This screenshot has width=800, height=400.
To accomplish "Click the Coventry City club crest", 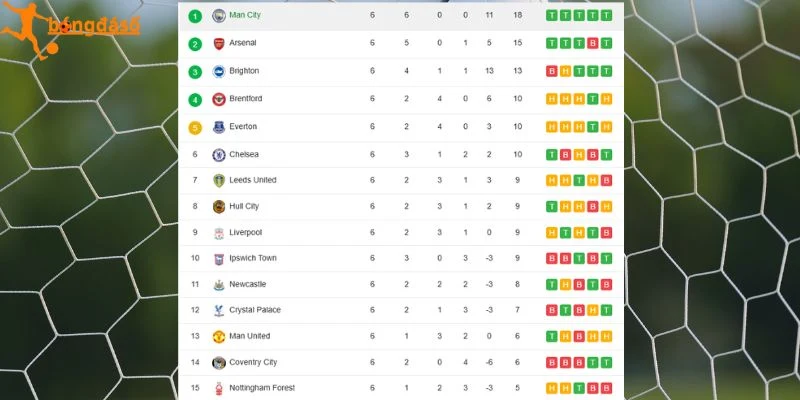I will [x=219, y=363].
